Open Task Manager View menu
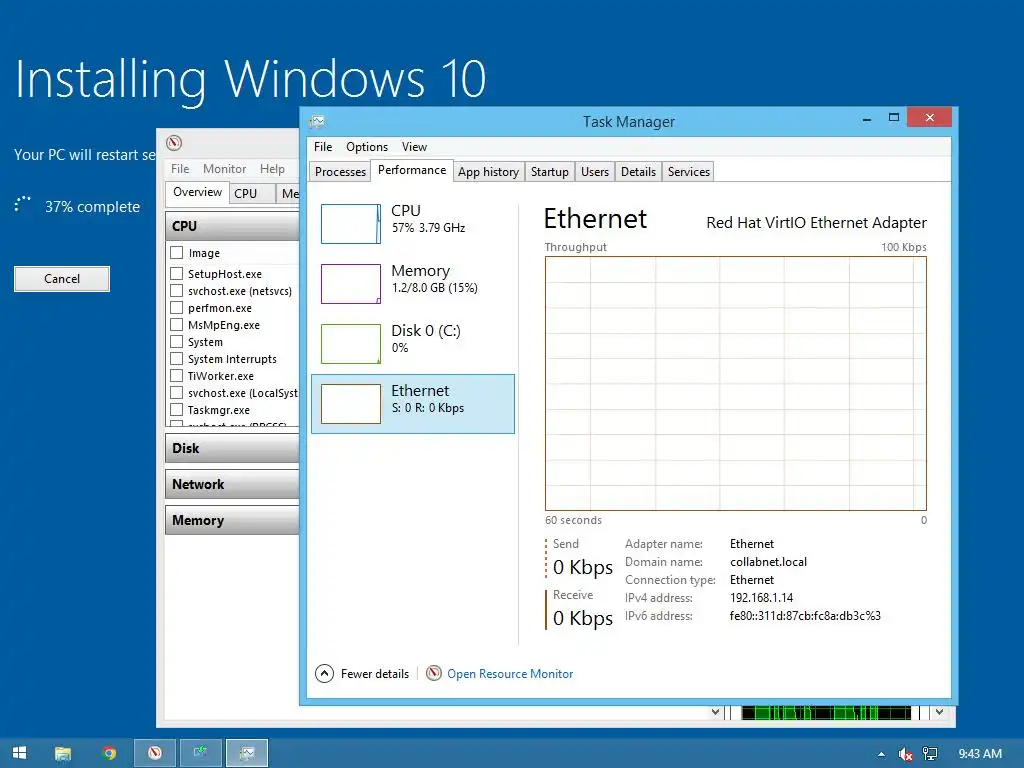This screenshot has width=1024, height=768. tap(414, 147)
